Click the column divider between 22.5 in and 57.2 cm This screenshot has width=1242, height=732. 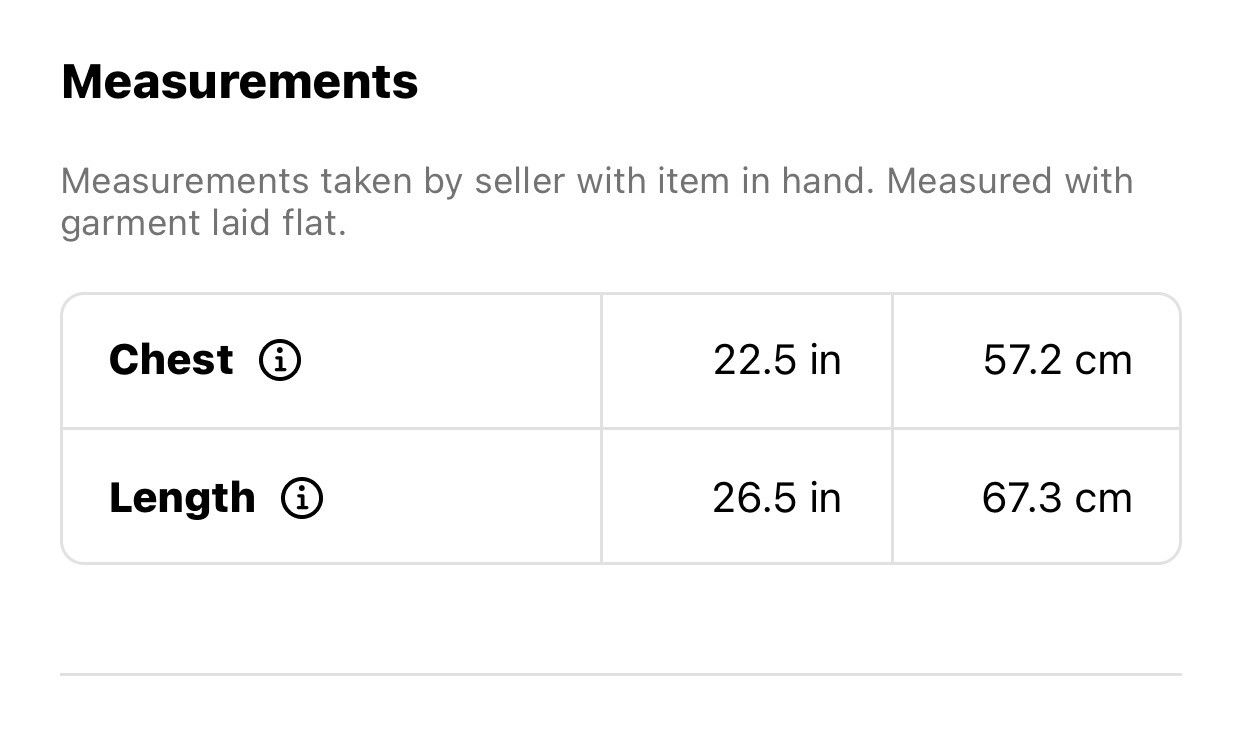pyautogui.click(x=892, y=361)
